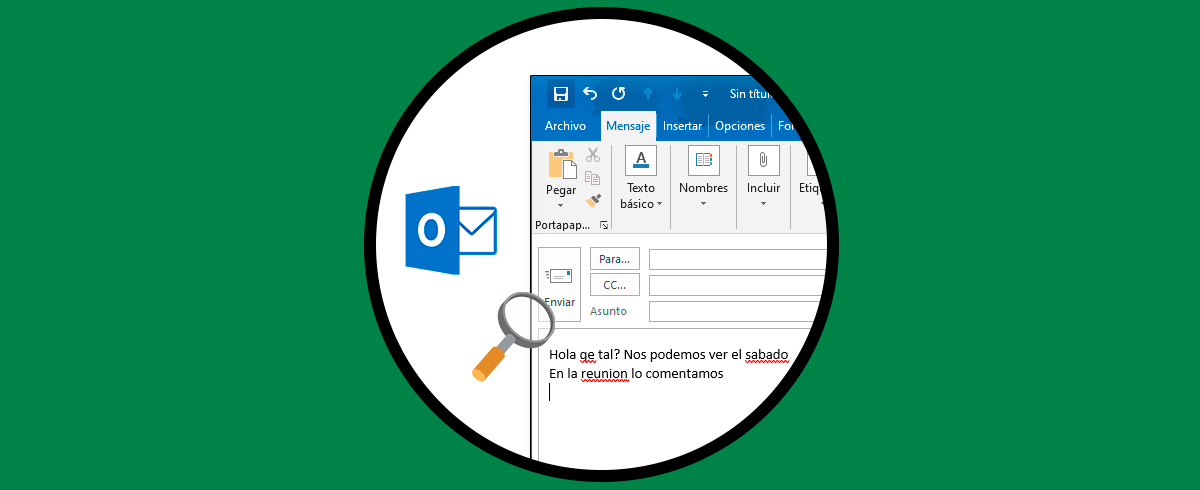
Task: Open Customize Quick Access Toolbar dropdown
Action: [x=705, y=94]
